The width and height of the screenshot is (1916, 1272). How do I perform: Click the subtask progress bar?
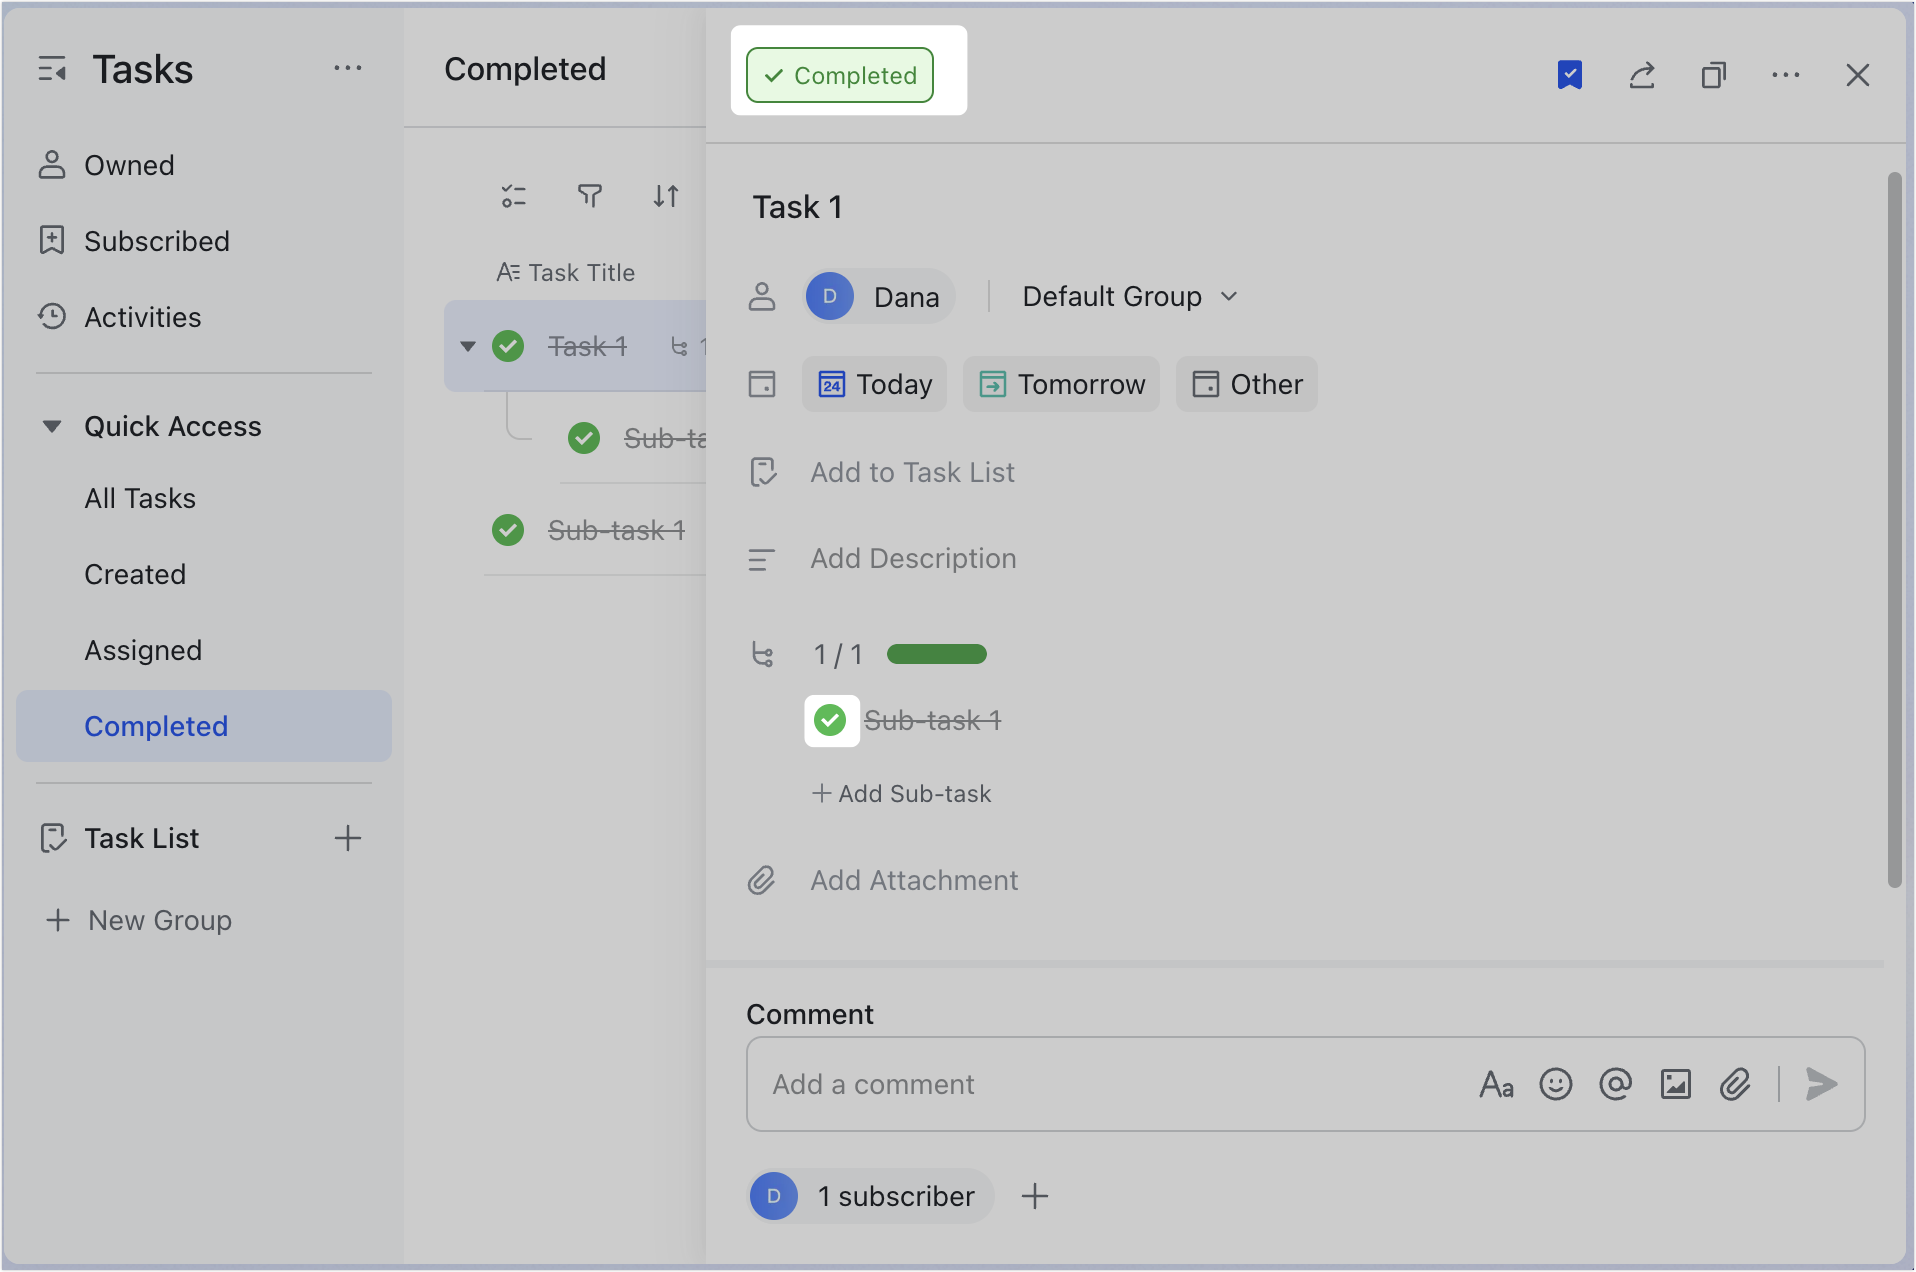click(937, 654)
